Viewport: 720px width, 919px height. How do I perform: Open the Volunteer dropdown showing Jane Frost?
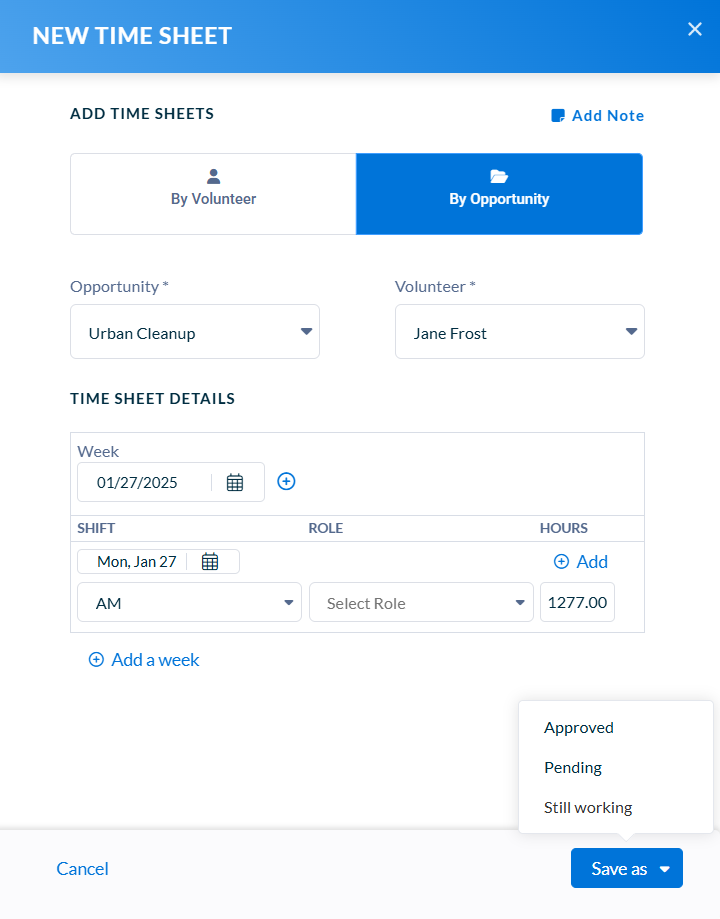pos(519,332)
